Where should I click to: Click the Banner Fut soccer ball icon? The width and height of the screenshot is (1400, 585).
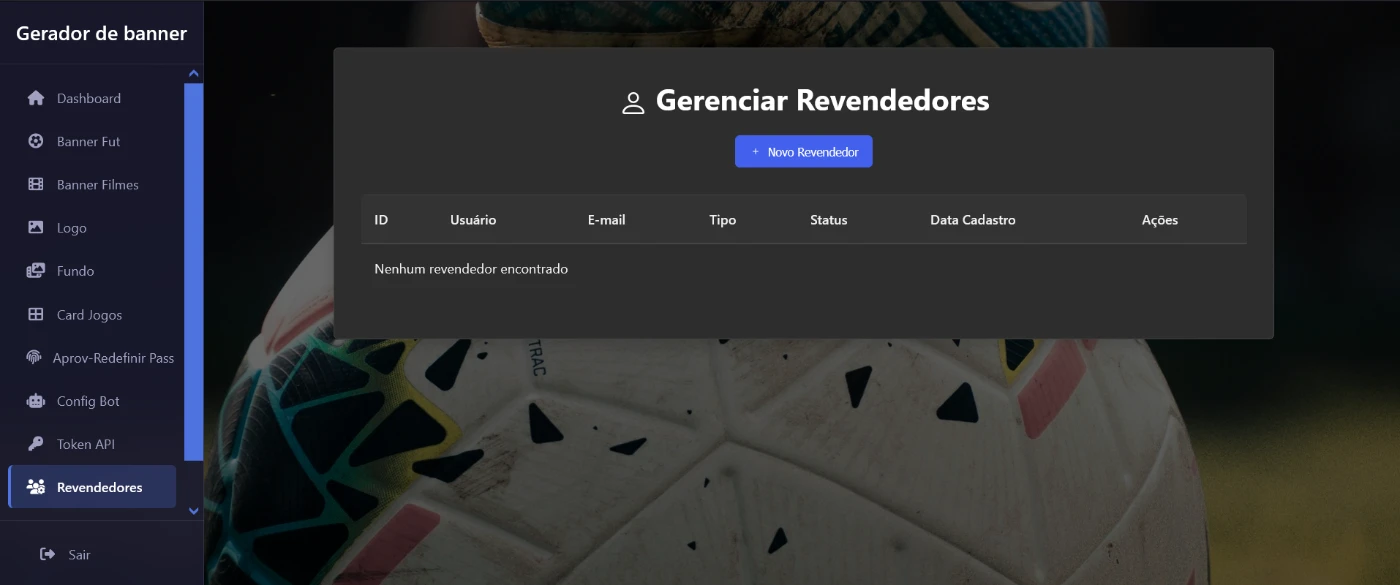point(36,141)
